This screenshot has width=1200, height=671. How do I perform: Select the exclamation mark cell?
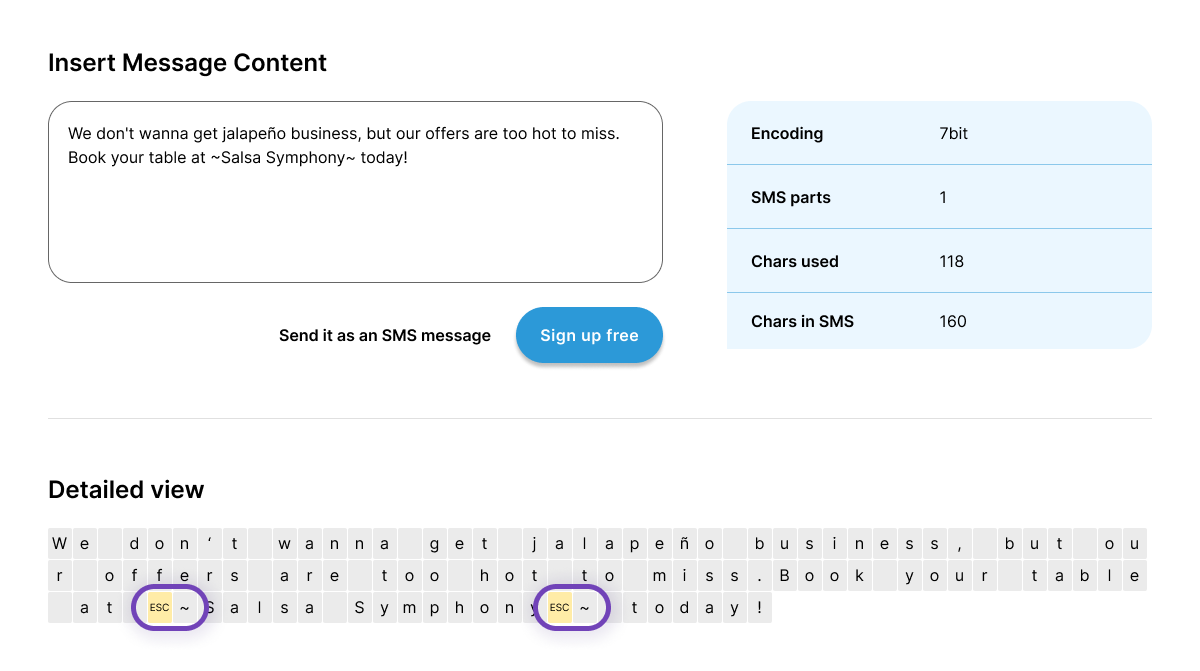[x=760, y=607]
